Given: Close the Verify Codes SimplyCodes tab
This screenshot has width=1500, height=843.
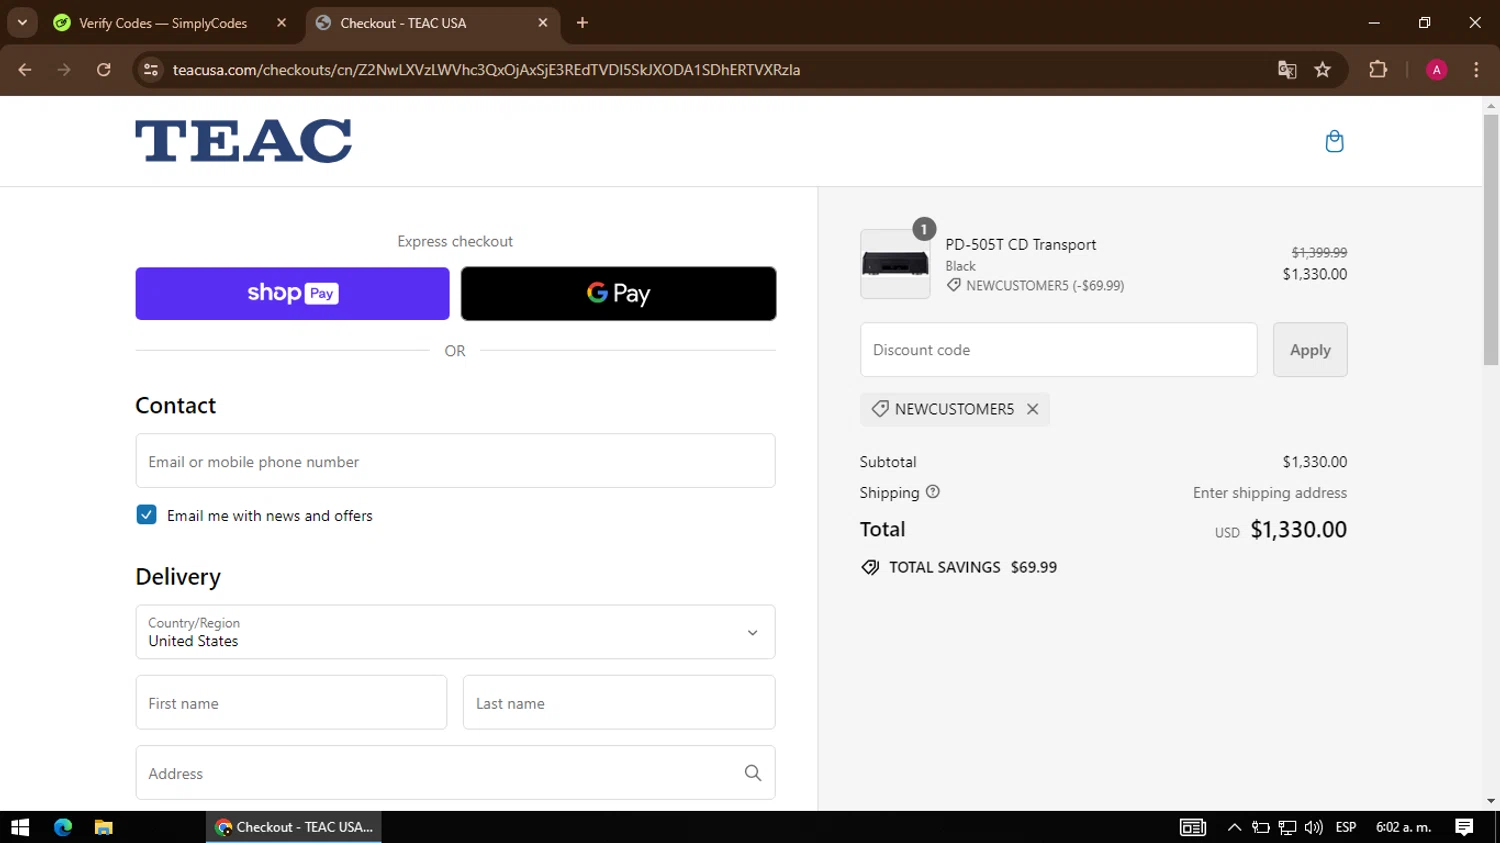Looking at the screenshot, I should pyautogui.click(x=281, y=23).
